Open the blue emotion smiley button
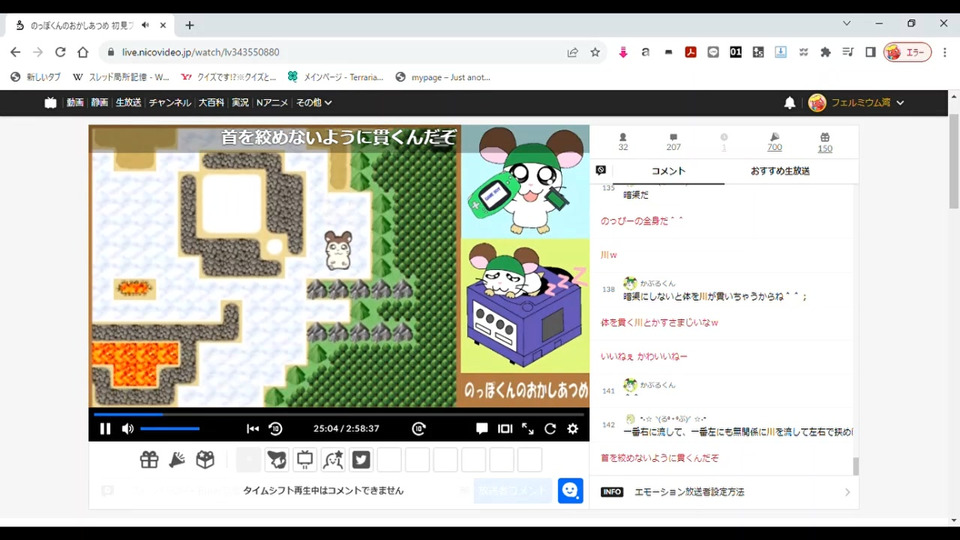Viewport: 960px width, 540px height. pos(570,490)
